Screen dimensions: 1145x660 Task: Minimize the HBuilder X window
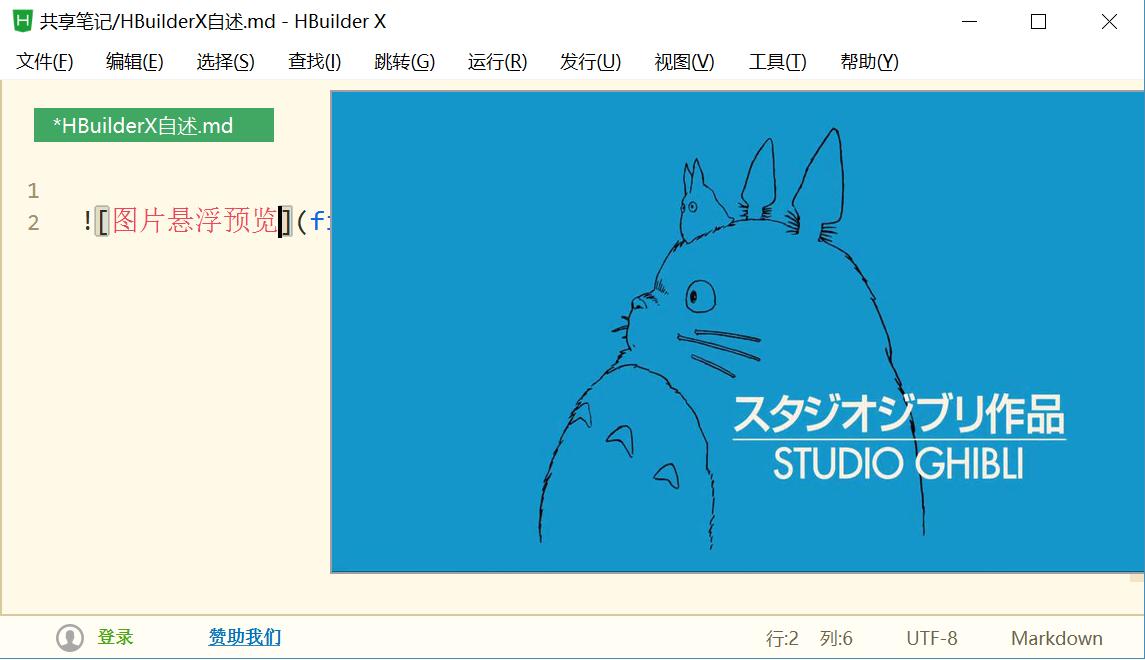pos(970,21)
